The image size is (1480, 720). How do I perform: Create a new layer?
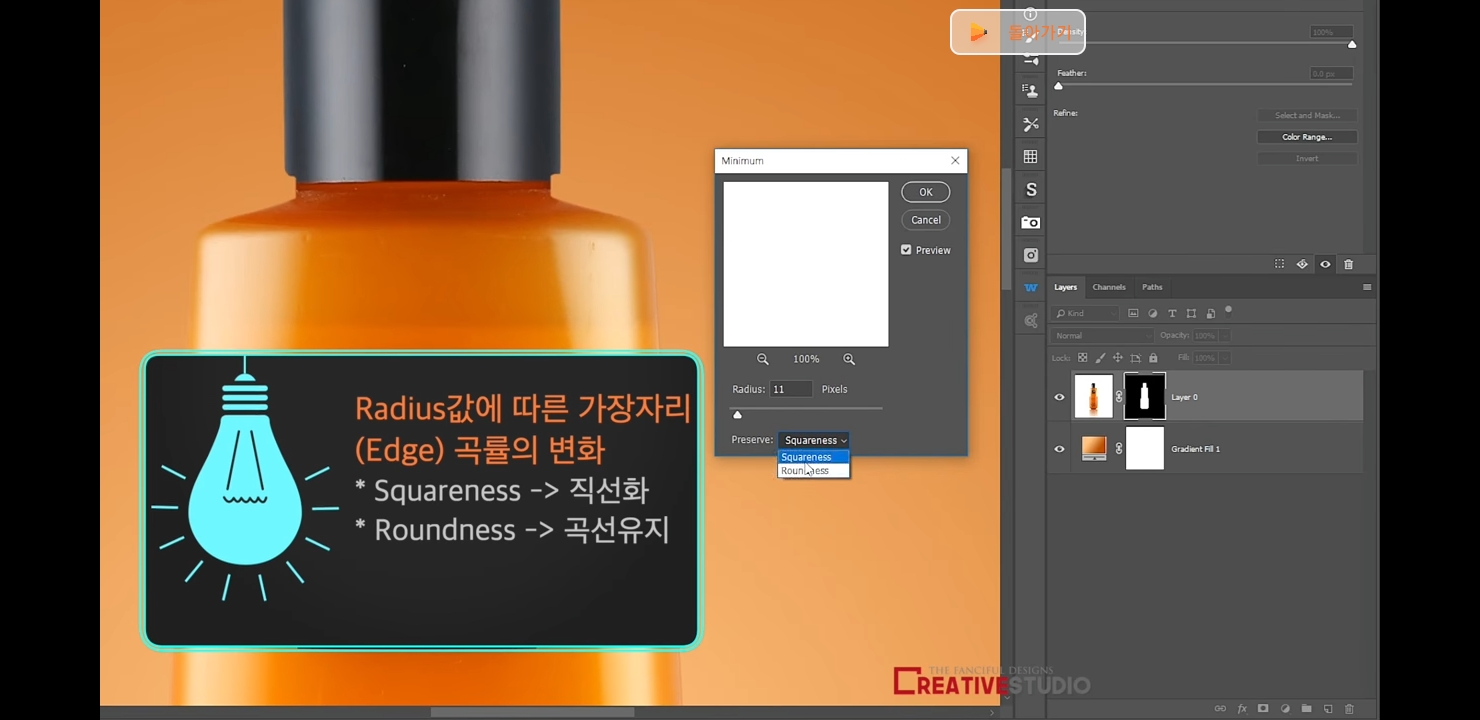(1328, 709)
